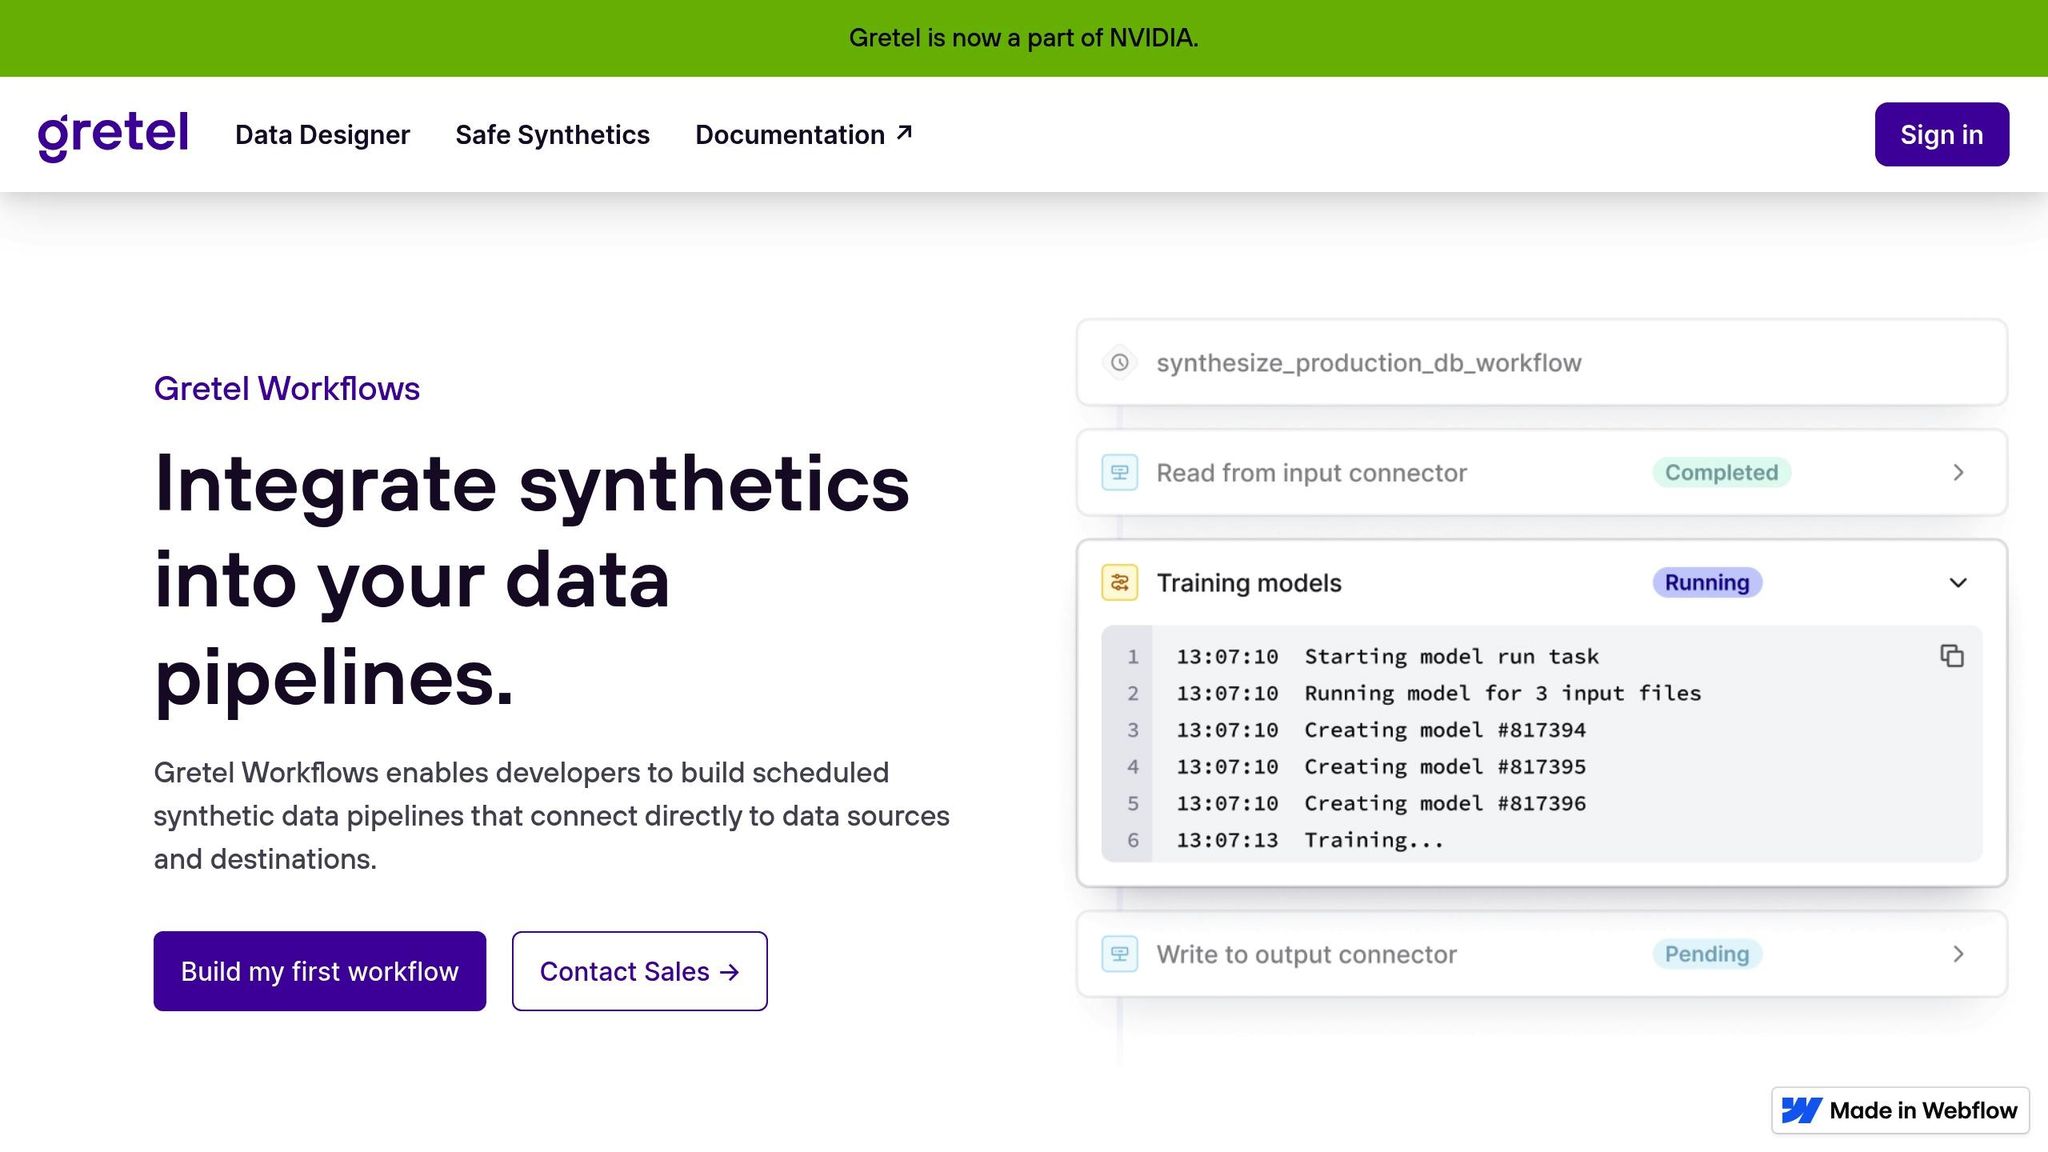Click Build my first workflow button
Image resolution: width=2048 pixels, height=1152 pixels.
tap(319, 971)
